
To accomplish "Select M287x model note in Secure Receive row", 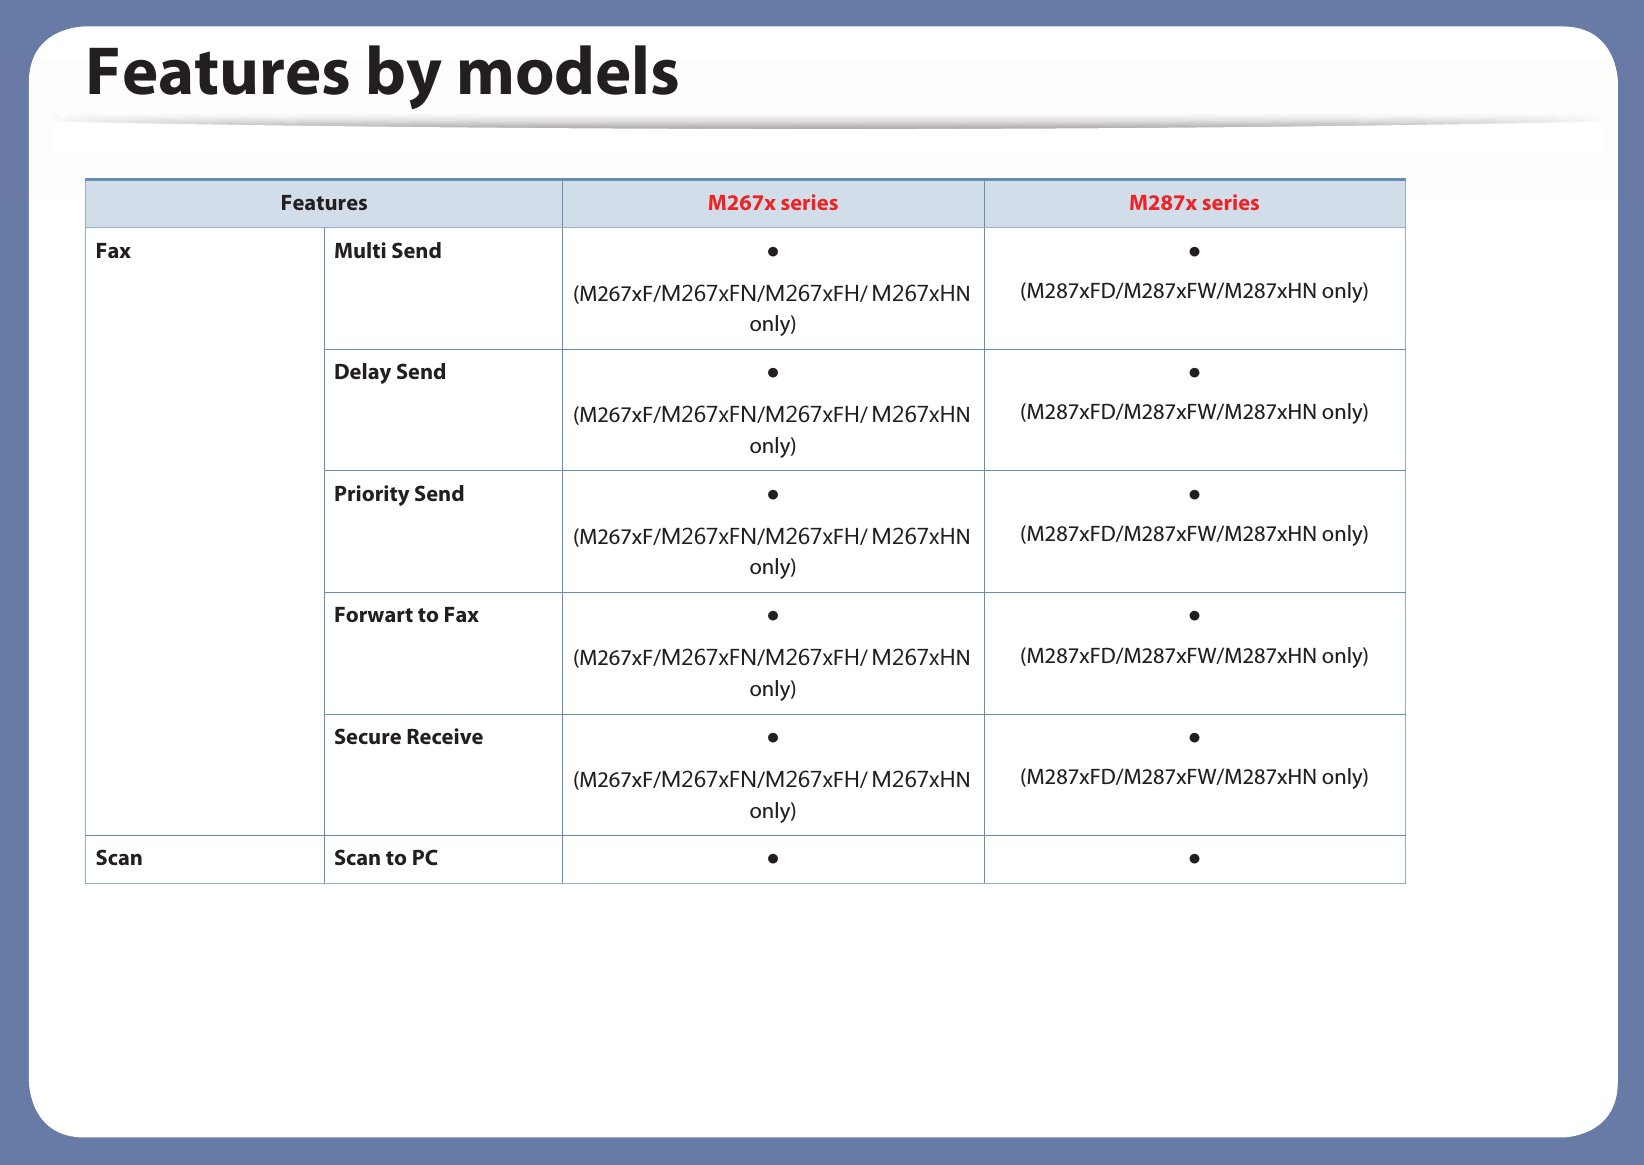I will tap(1194, 777).
